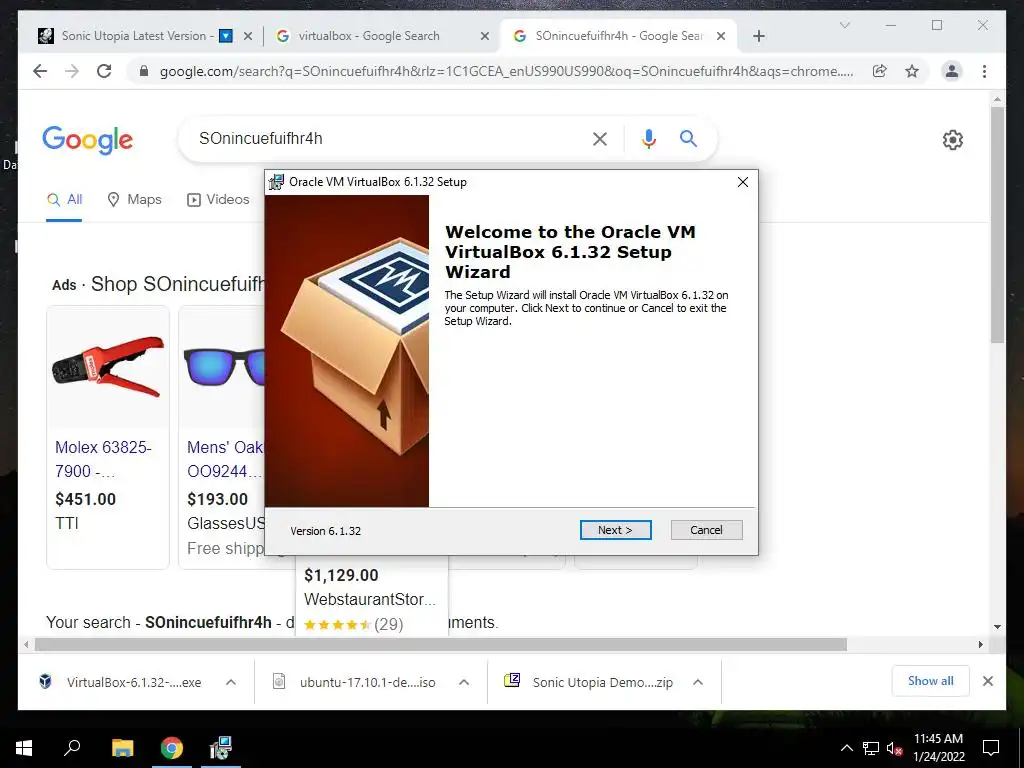Search by voice microphone icon

click(648, 138)
